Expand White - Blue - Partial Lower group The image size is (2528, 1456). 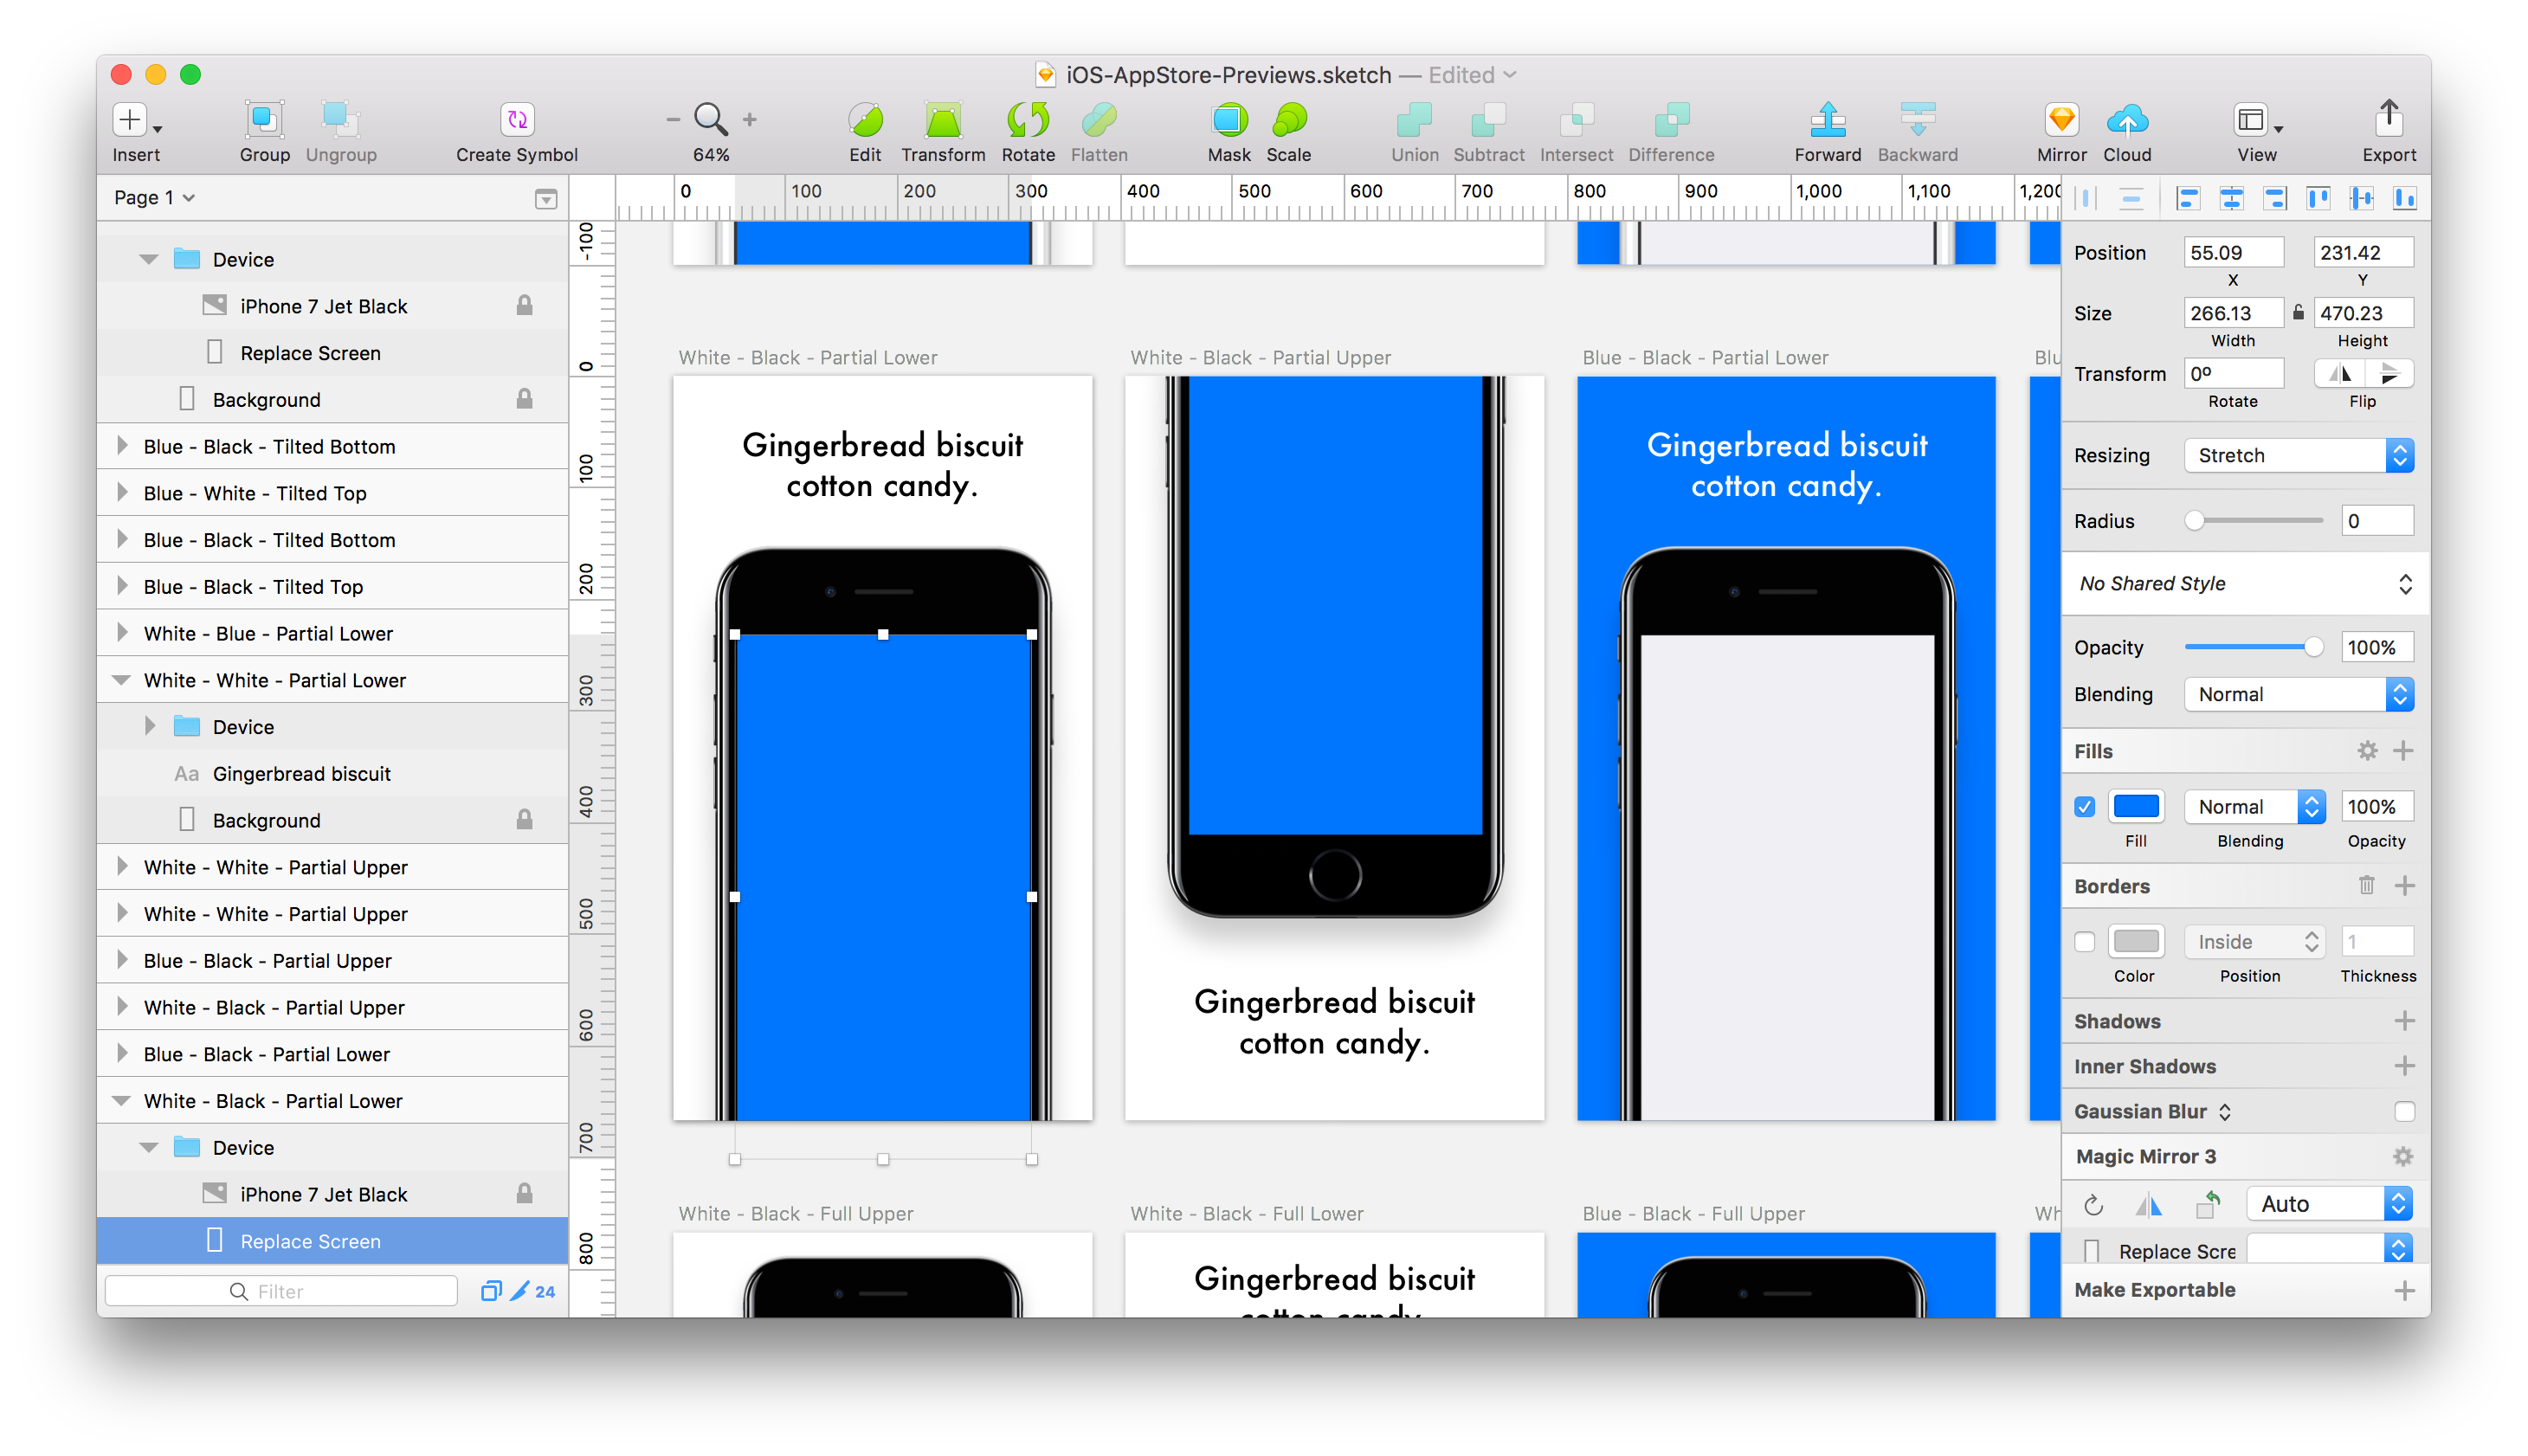click(x=122, y=632)
